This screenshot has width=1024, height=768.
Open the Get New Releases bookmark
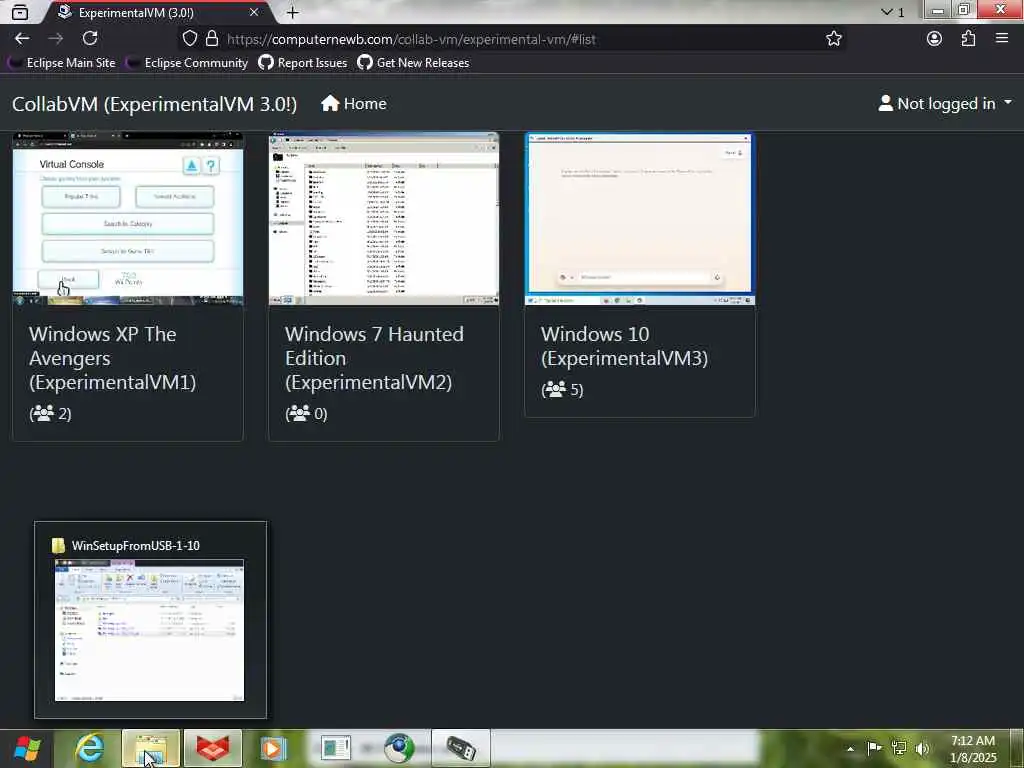coord(413,63)
